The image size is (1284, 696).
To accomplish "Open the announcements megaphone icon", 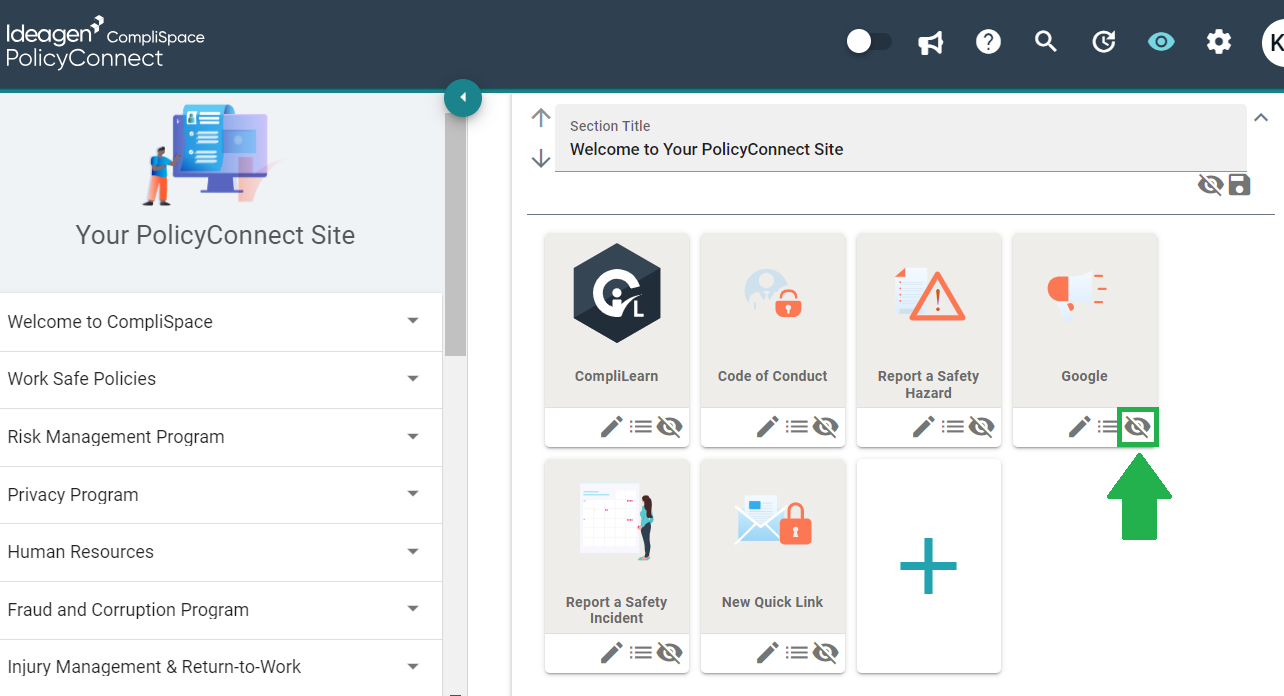I will [x=931, y=42].
